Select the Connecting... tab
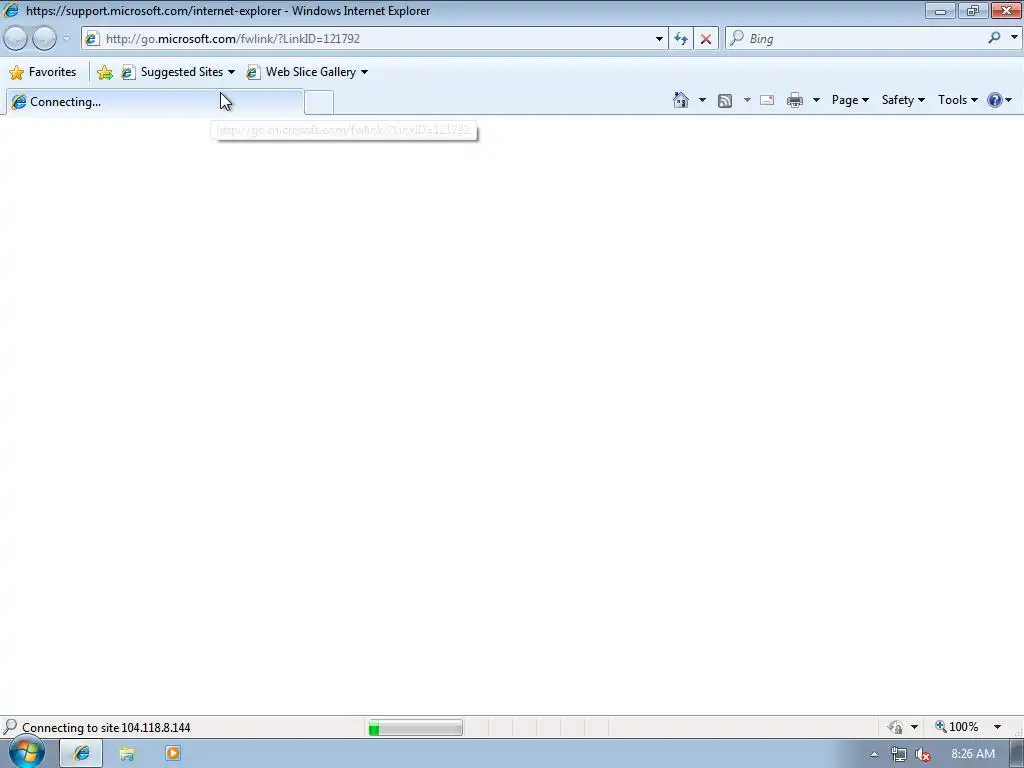 [155, 102]
